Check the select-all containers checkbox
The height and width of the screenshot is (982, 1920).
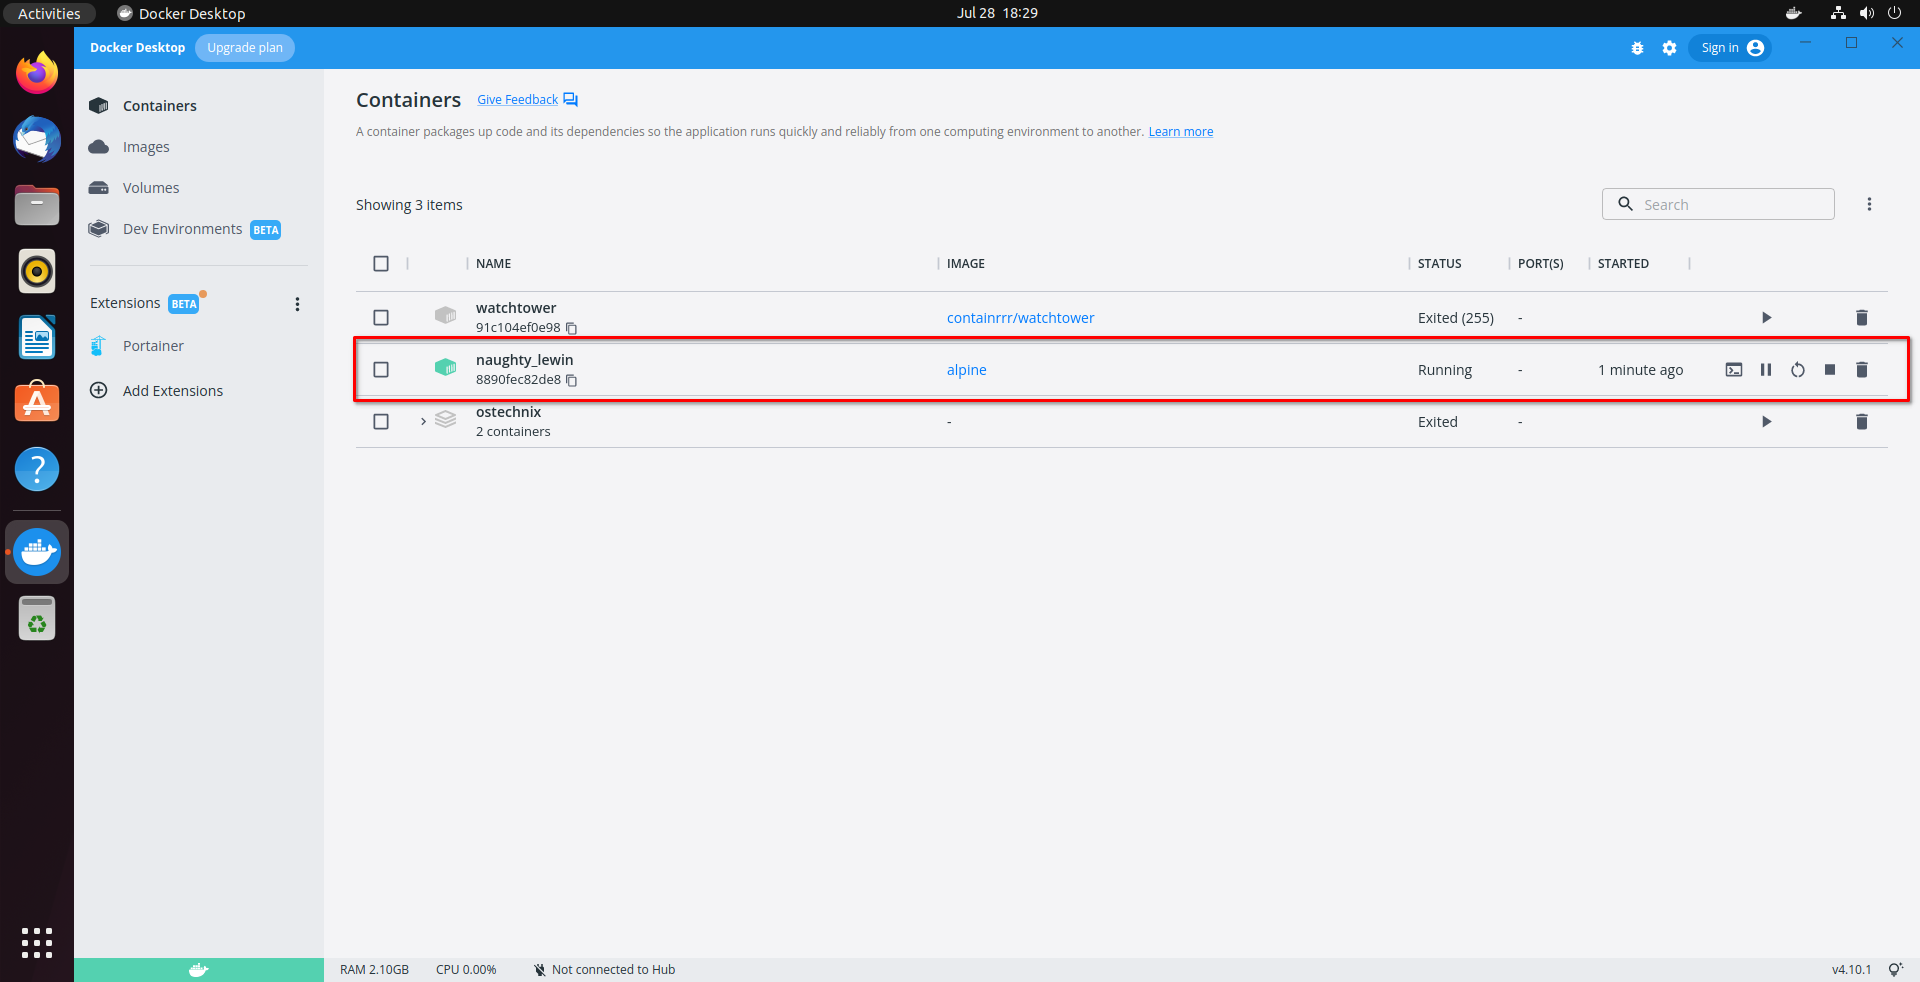pyautogui.click(x=381, y=264)
